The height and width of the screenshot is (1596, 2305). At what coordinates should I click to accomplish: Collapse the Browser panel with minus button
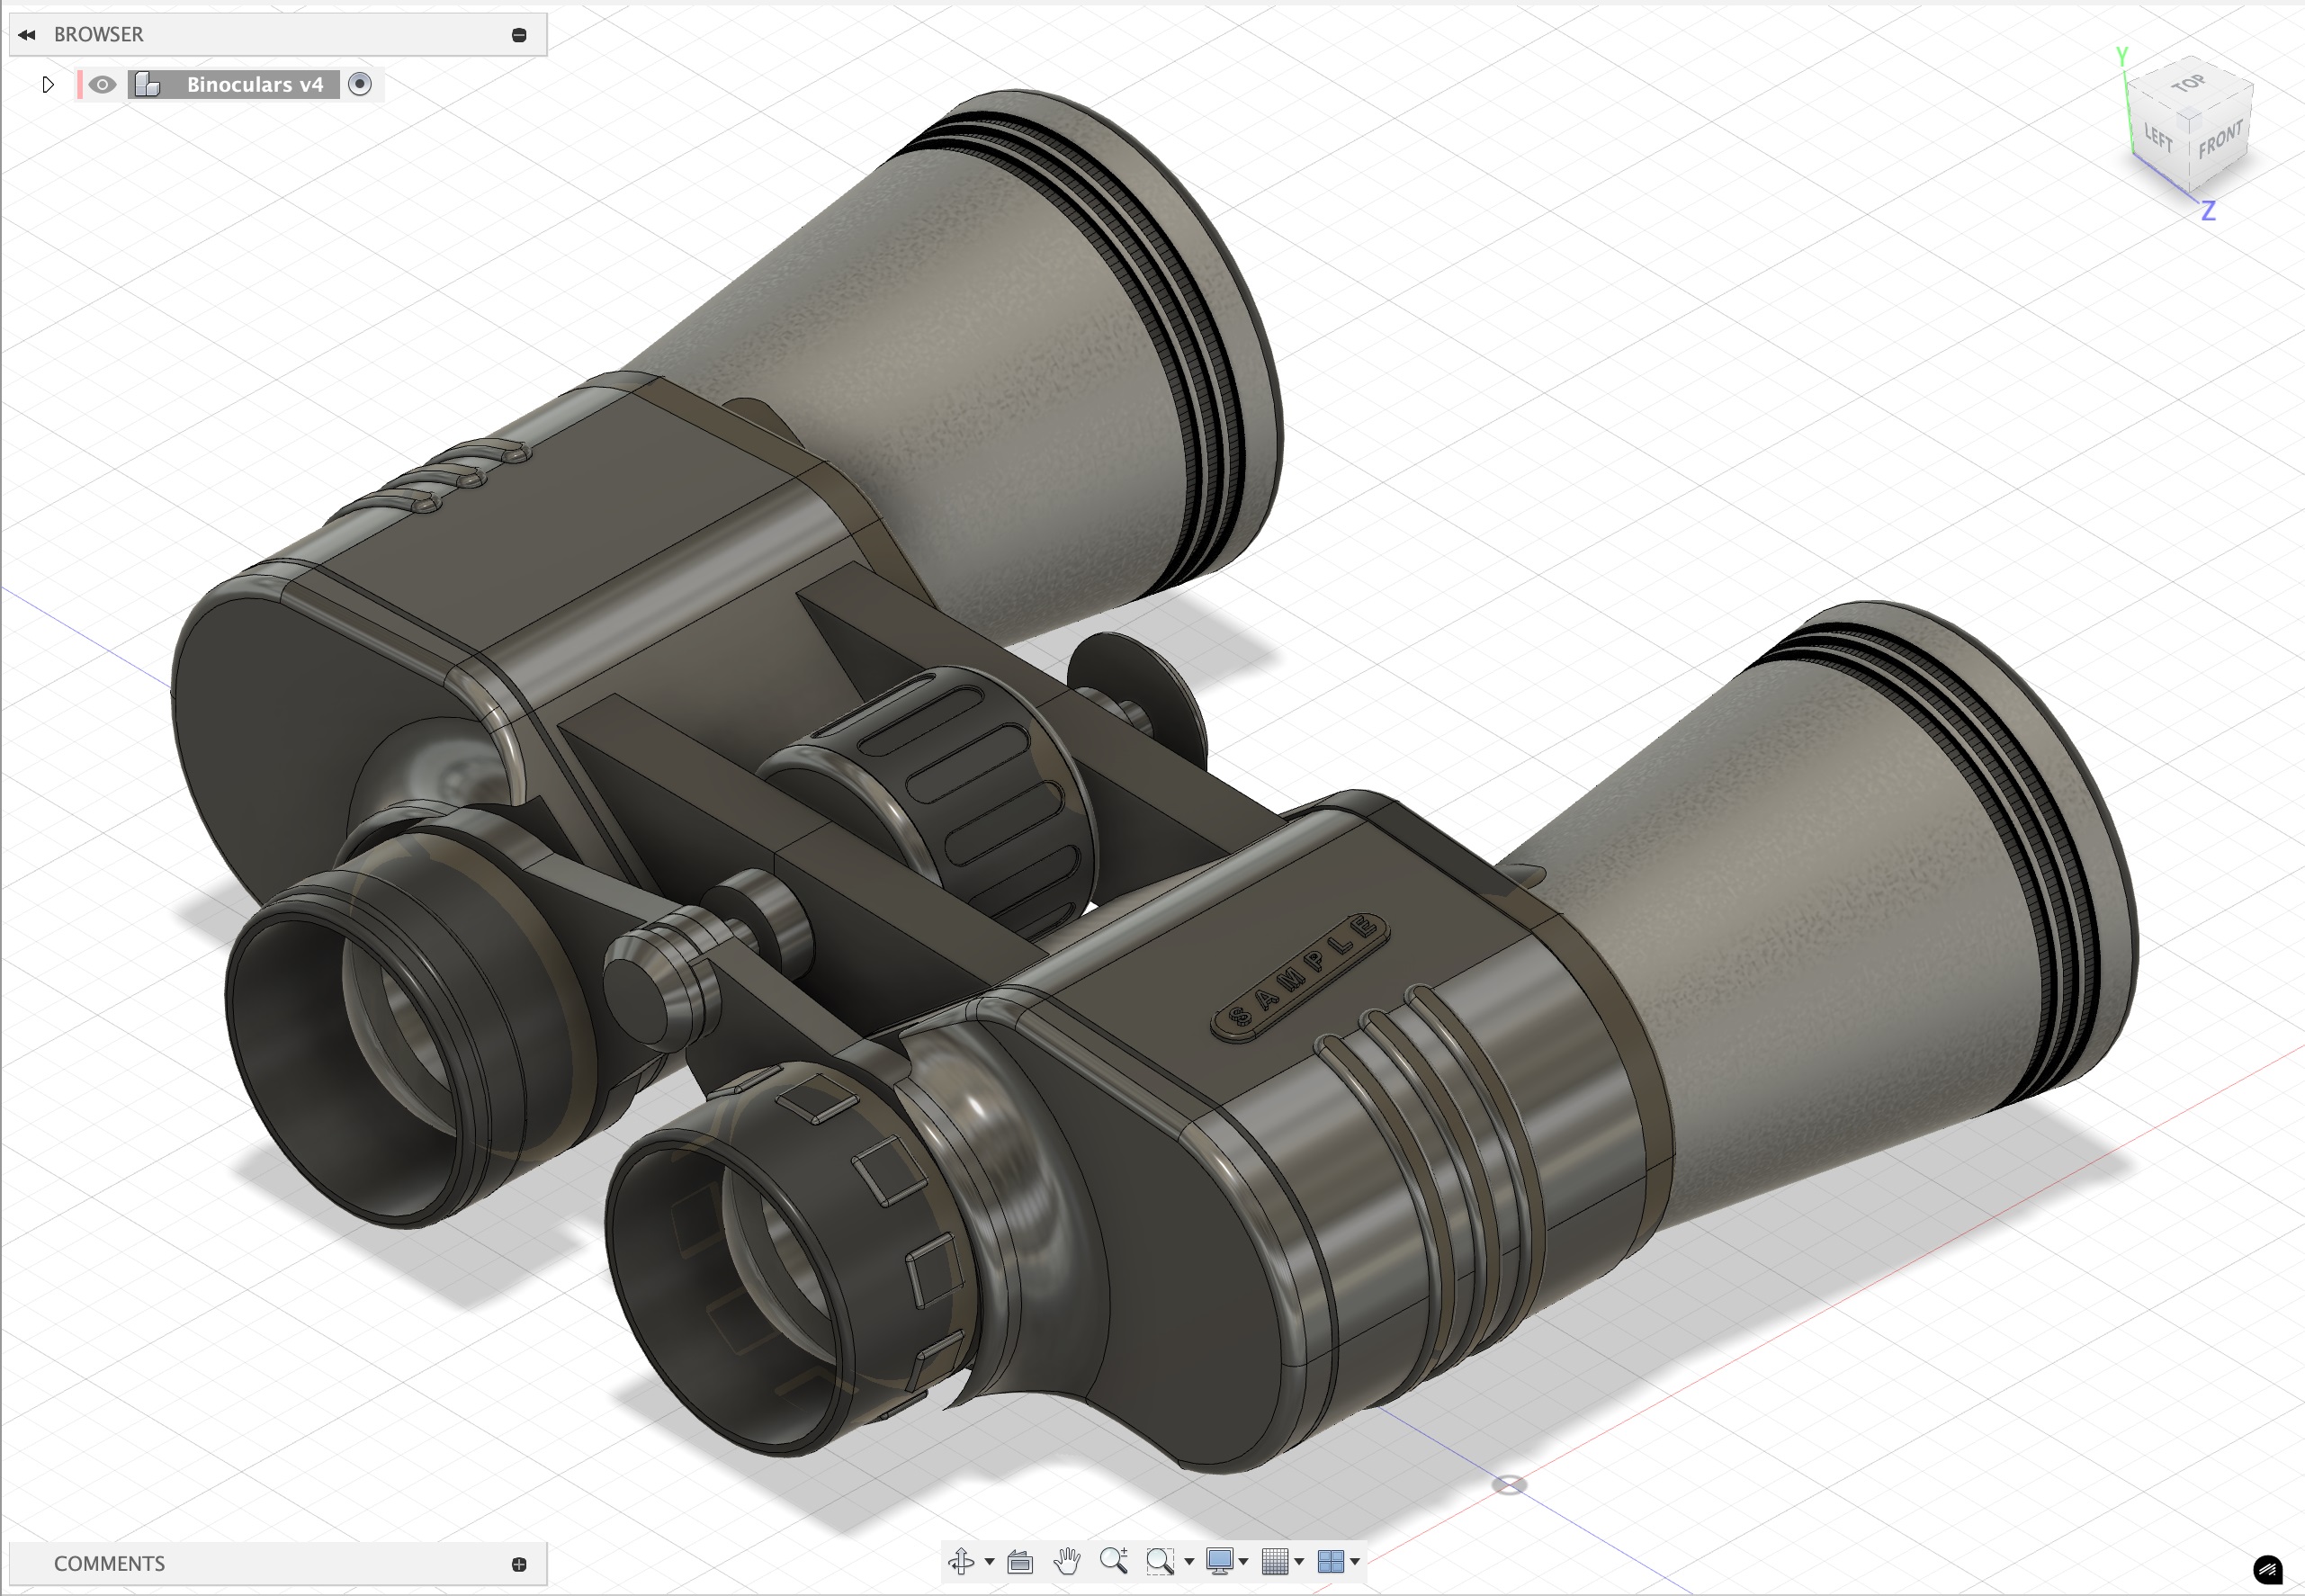(519, 35)
